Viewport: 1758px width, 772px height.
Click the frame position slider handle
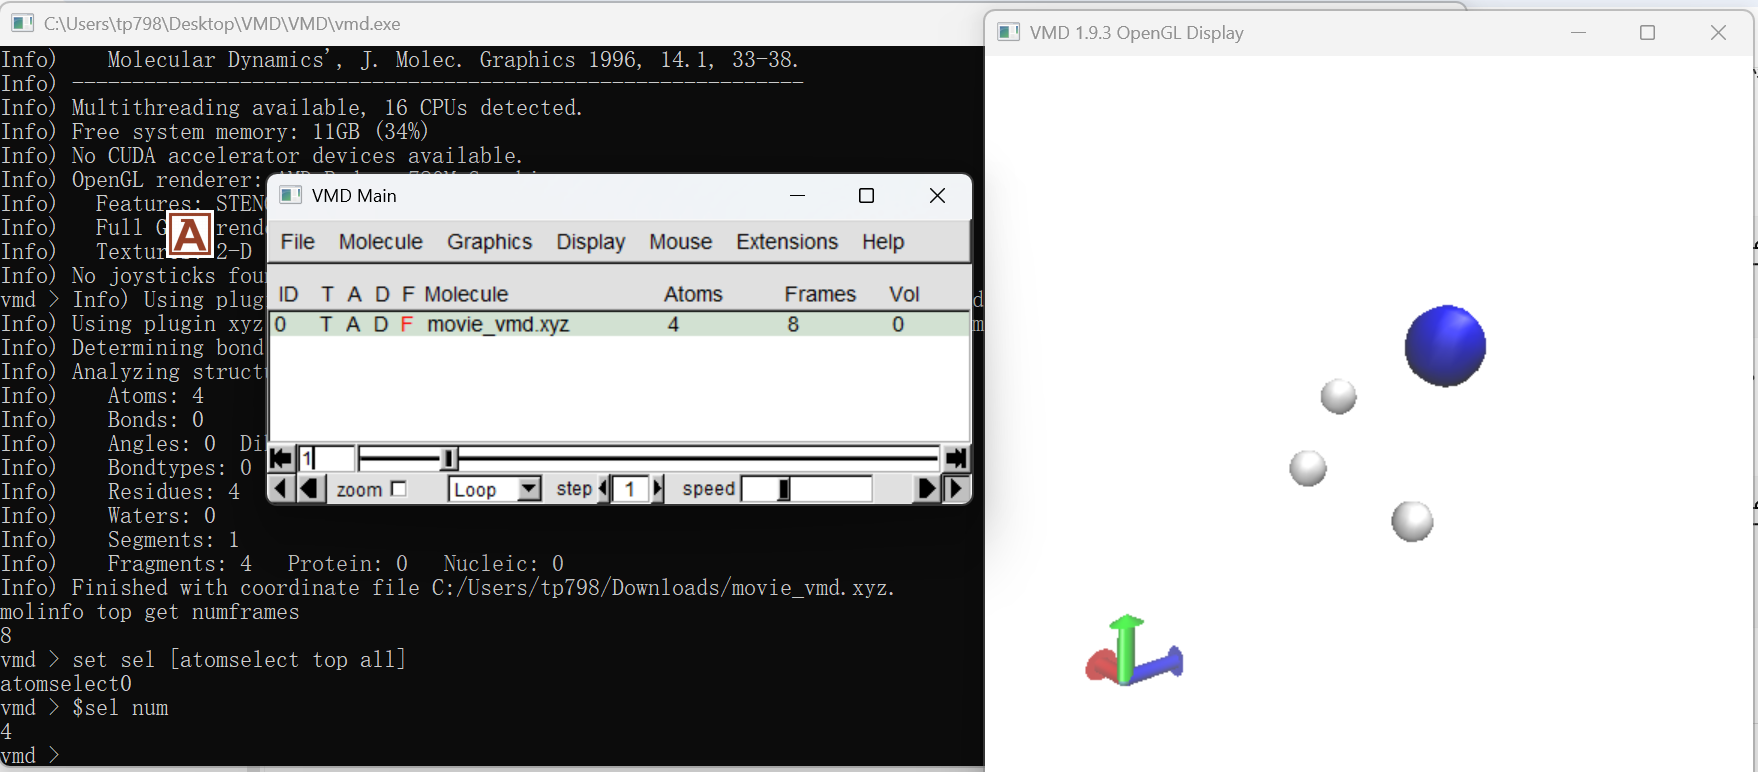click(449, 459)
